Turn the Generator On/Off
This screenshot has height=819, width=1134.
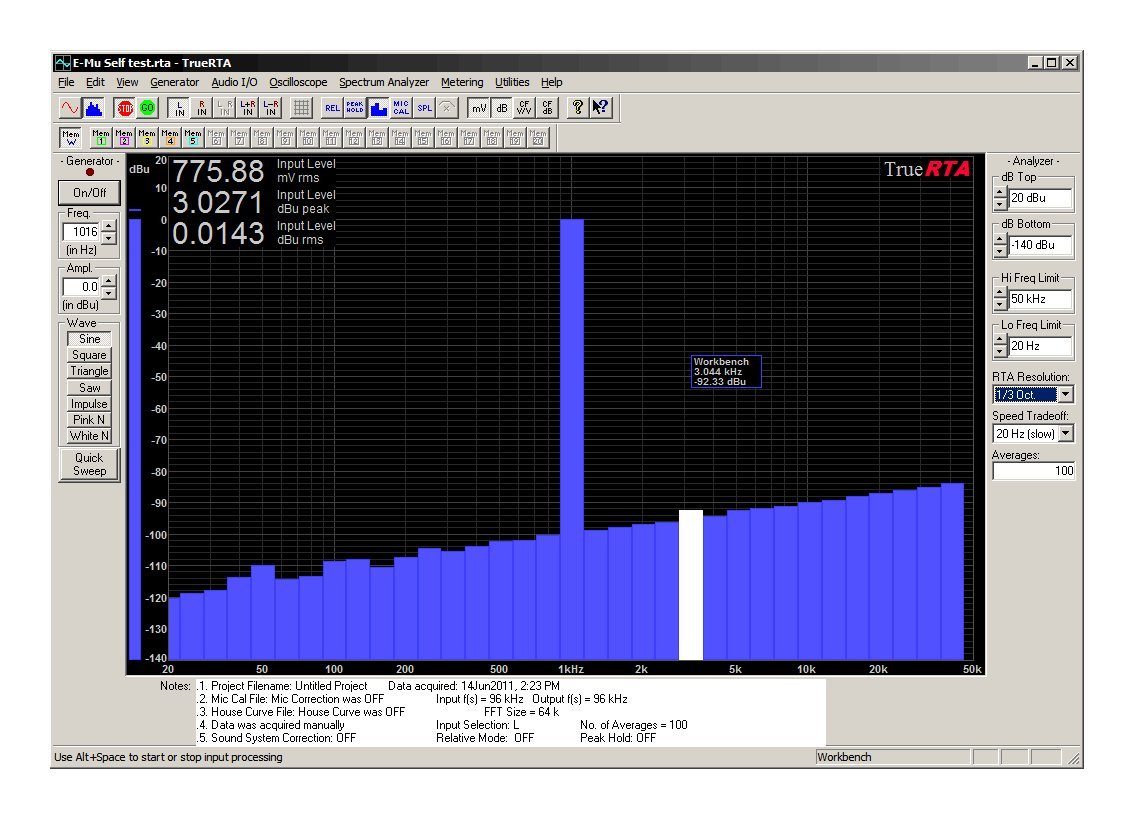point(88,193)
